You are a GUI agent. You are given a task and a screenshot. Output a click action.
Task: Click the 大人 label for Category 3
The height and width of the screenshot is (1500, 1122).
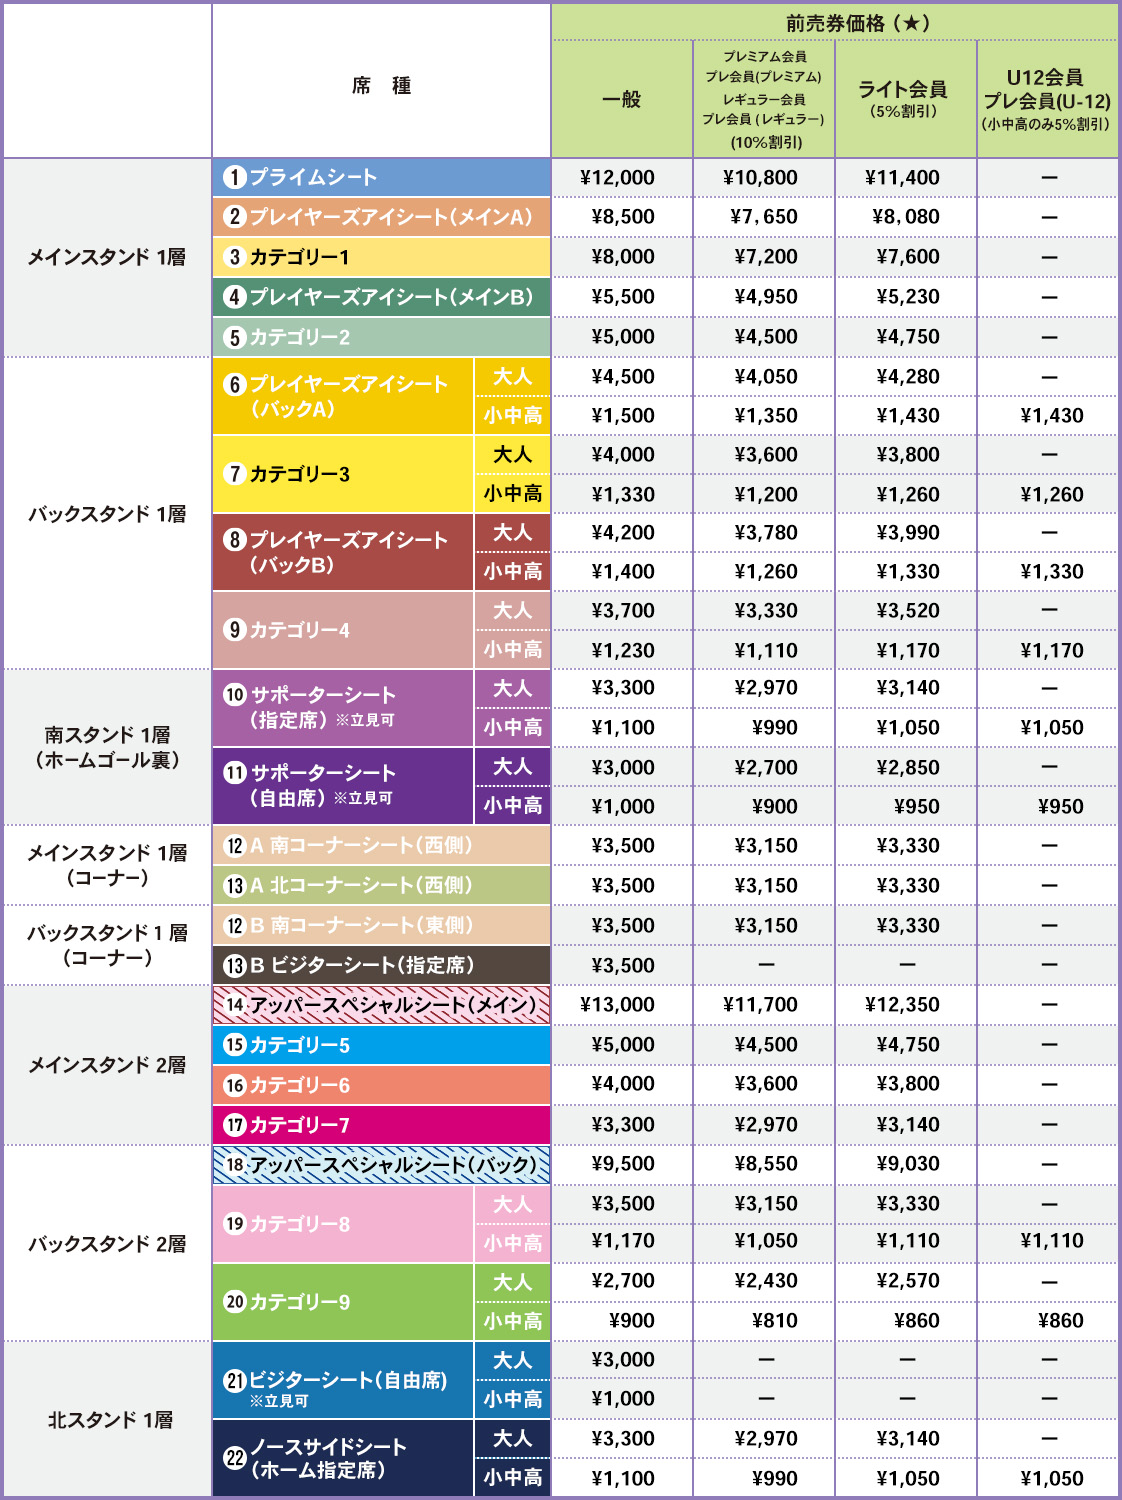pos(512,455)
